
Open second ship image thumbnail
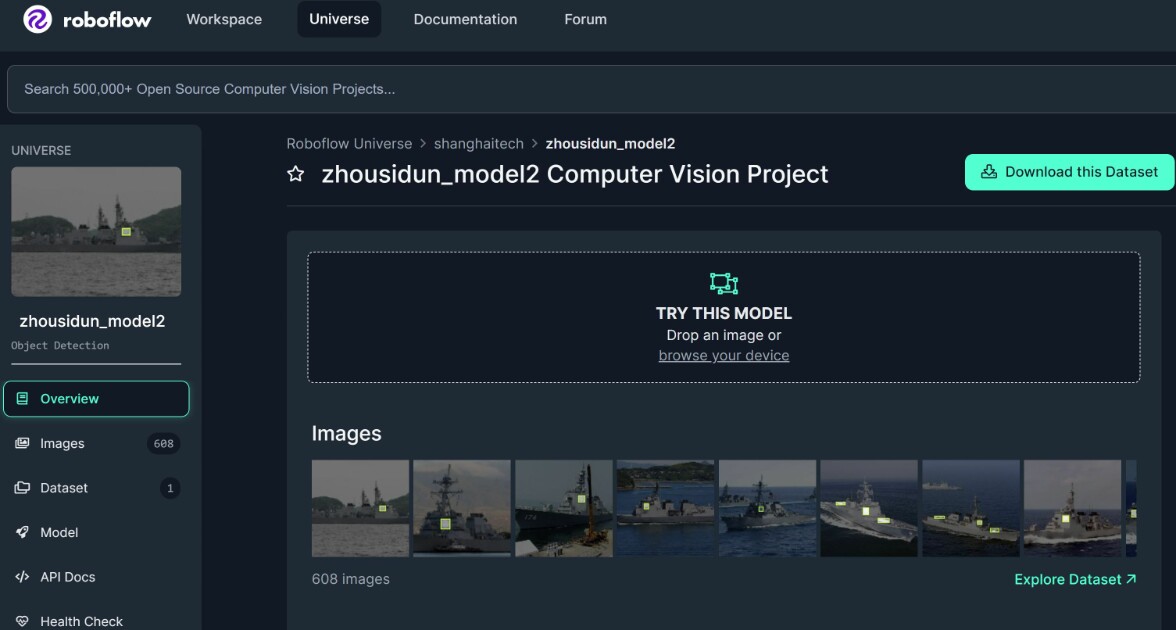[x=462, y=508]
